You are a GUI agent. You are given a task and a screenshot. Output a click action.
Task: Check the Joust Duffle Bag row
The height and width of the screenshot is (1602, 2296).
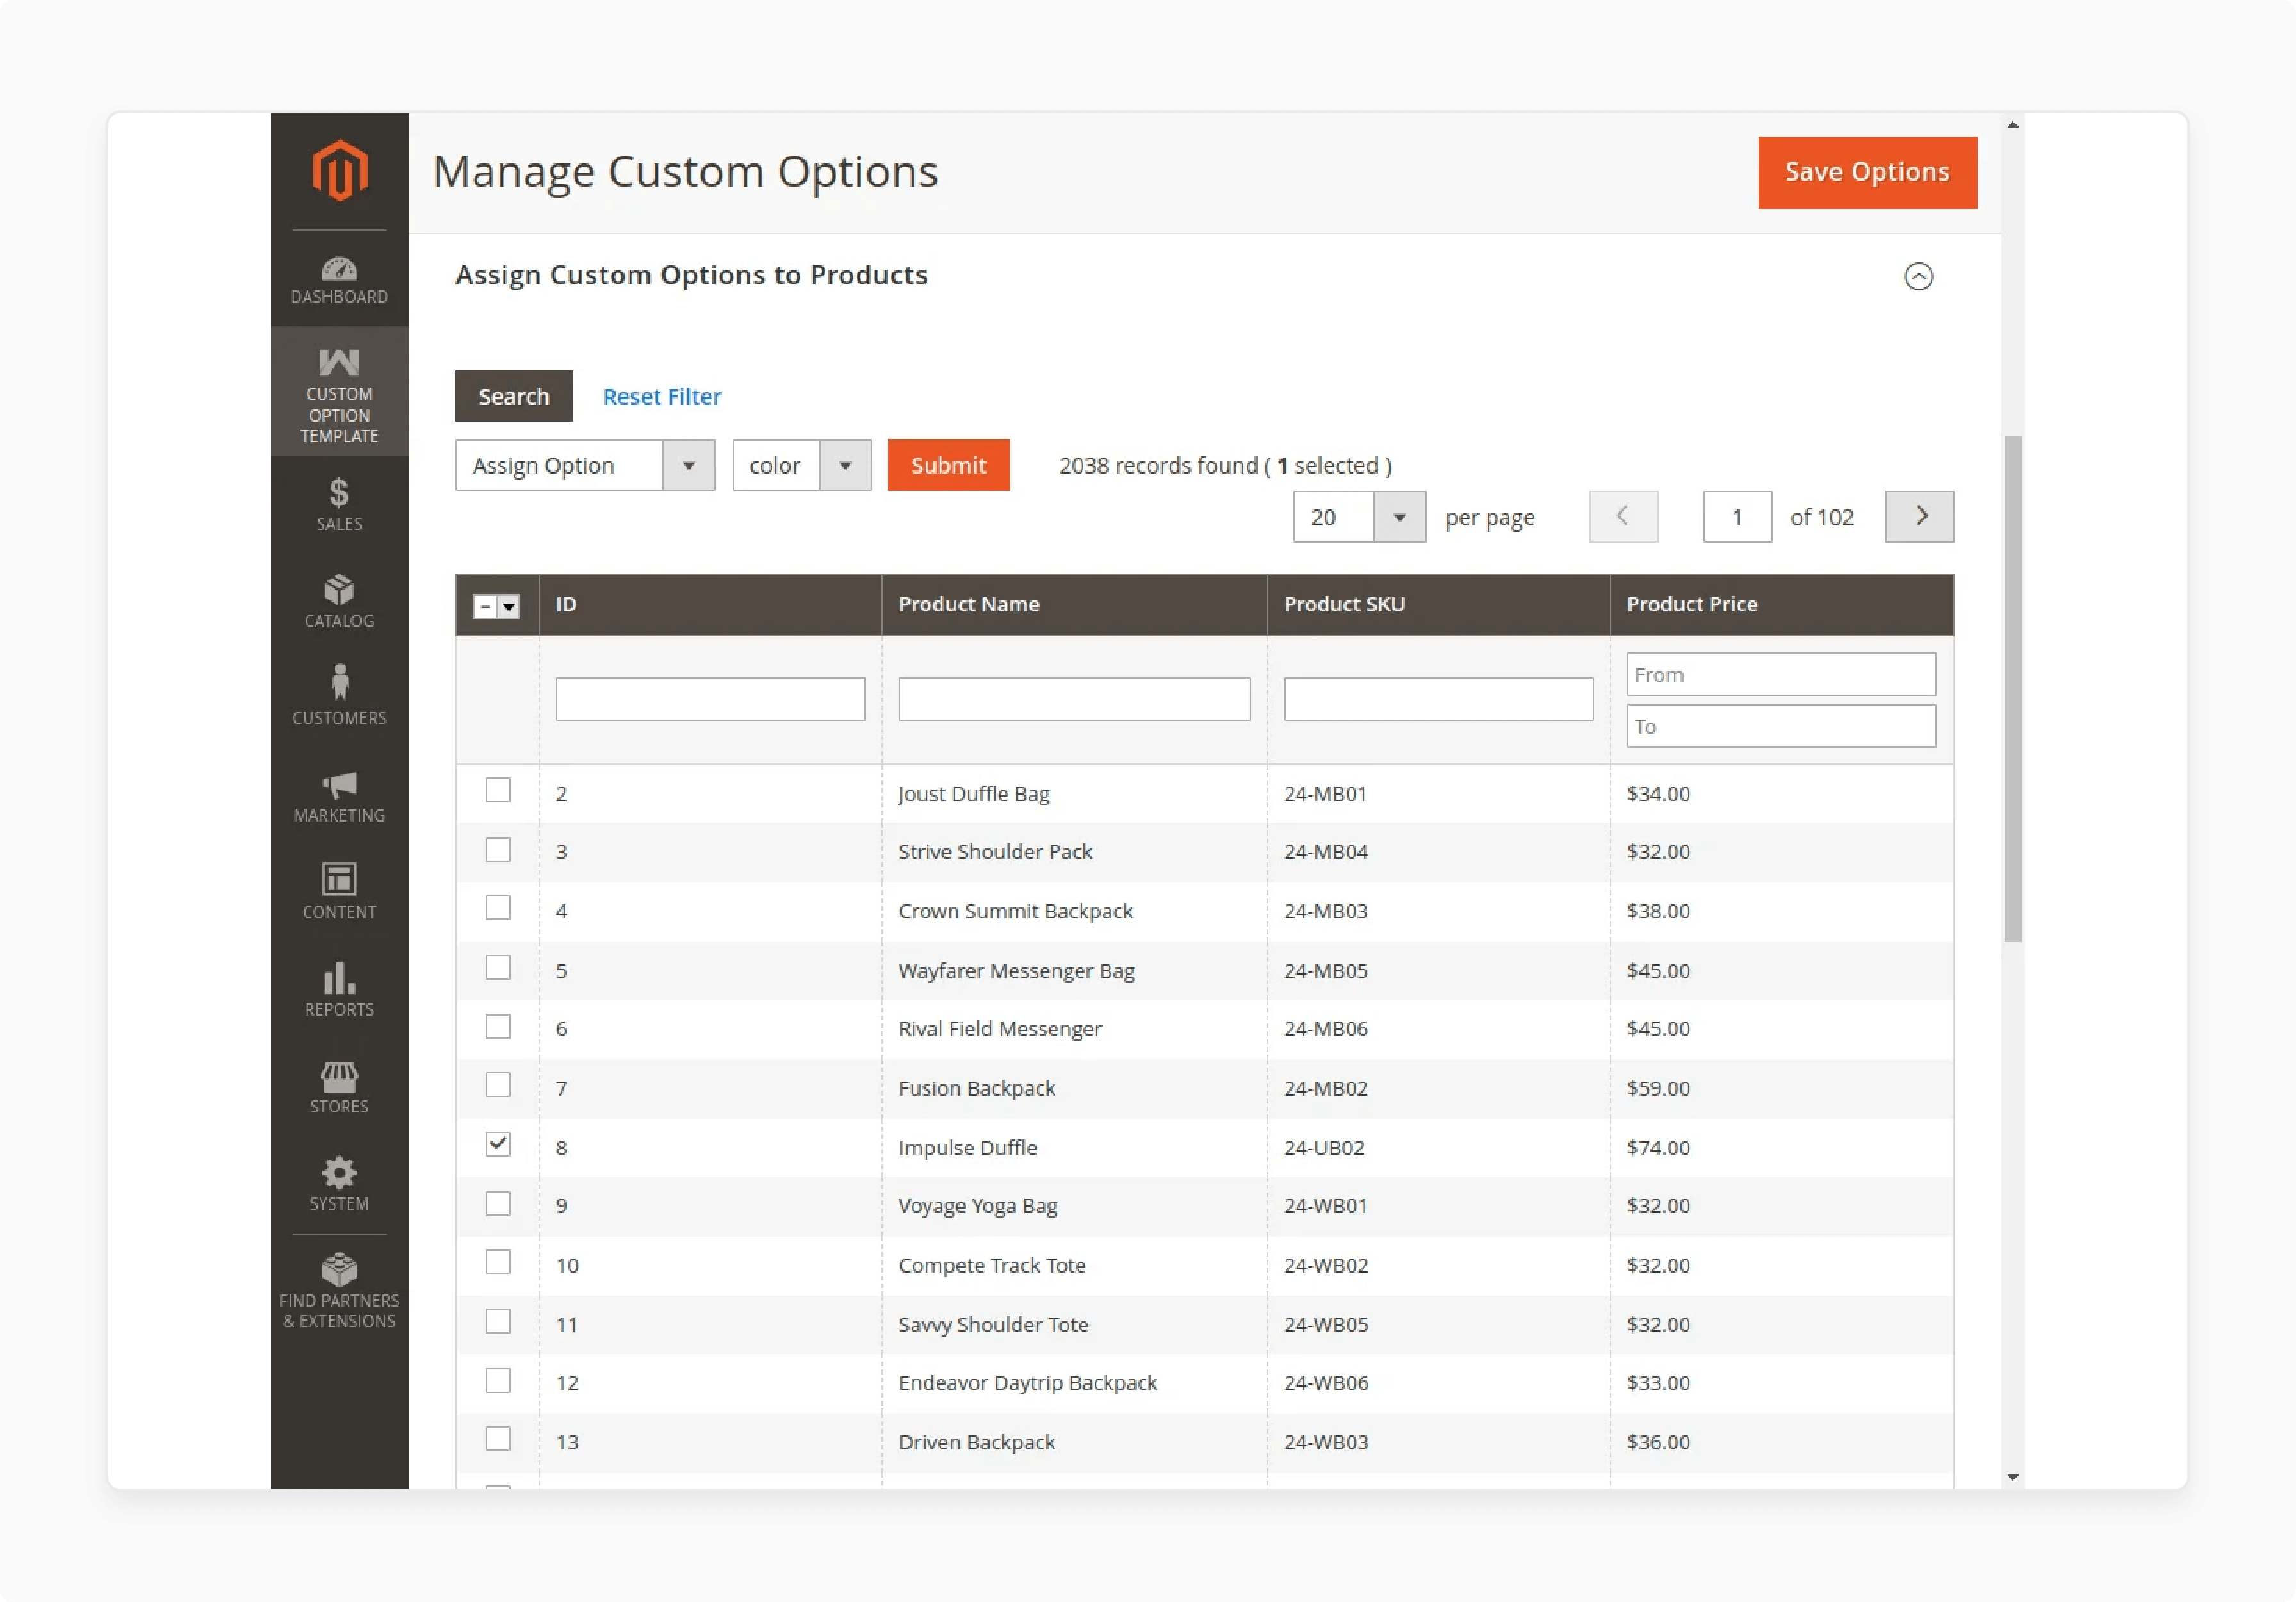click(x=498, y=791)
